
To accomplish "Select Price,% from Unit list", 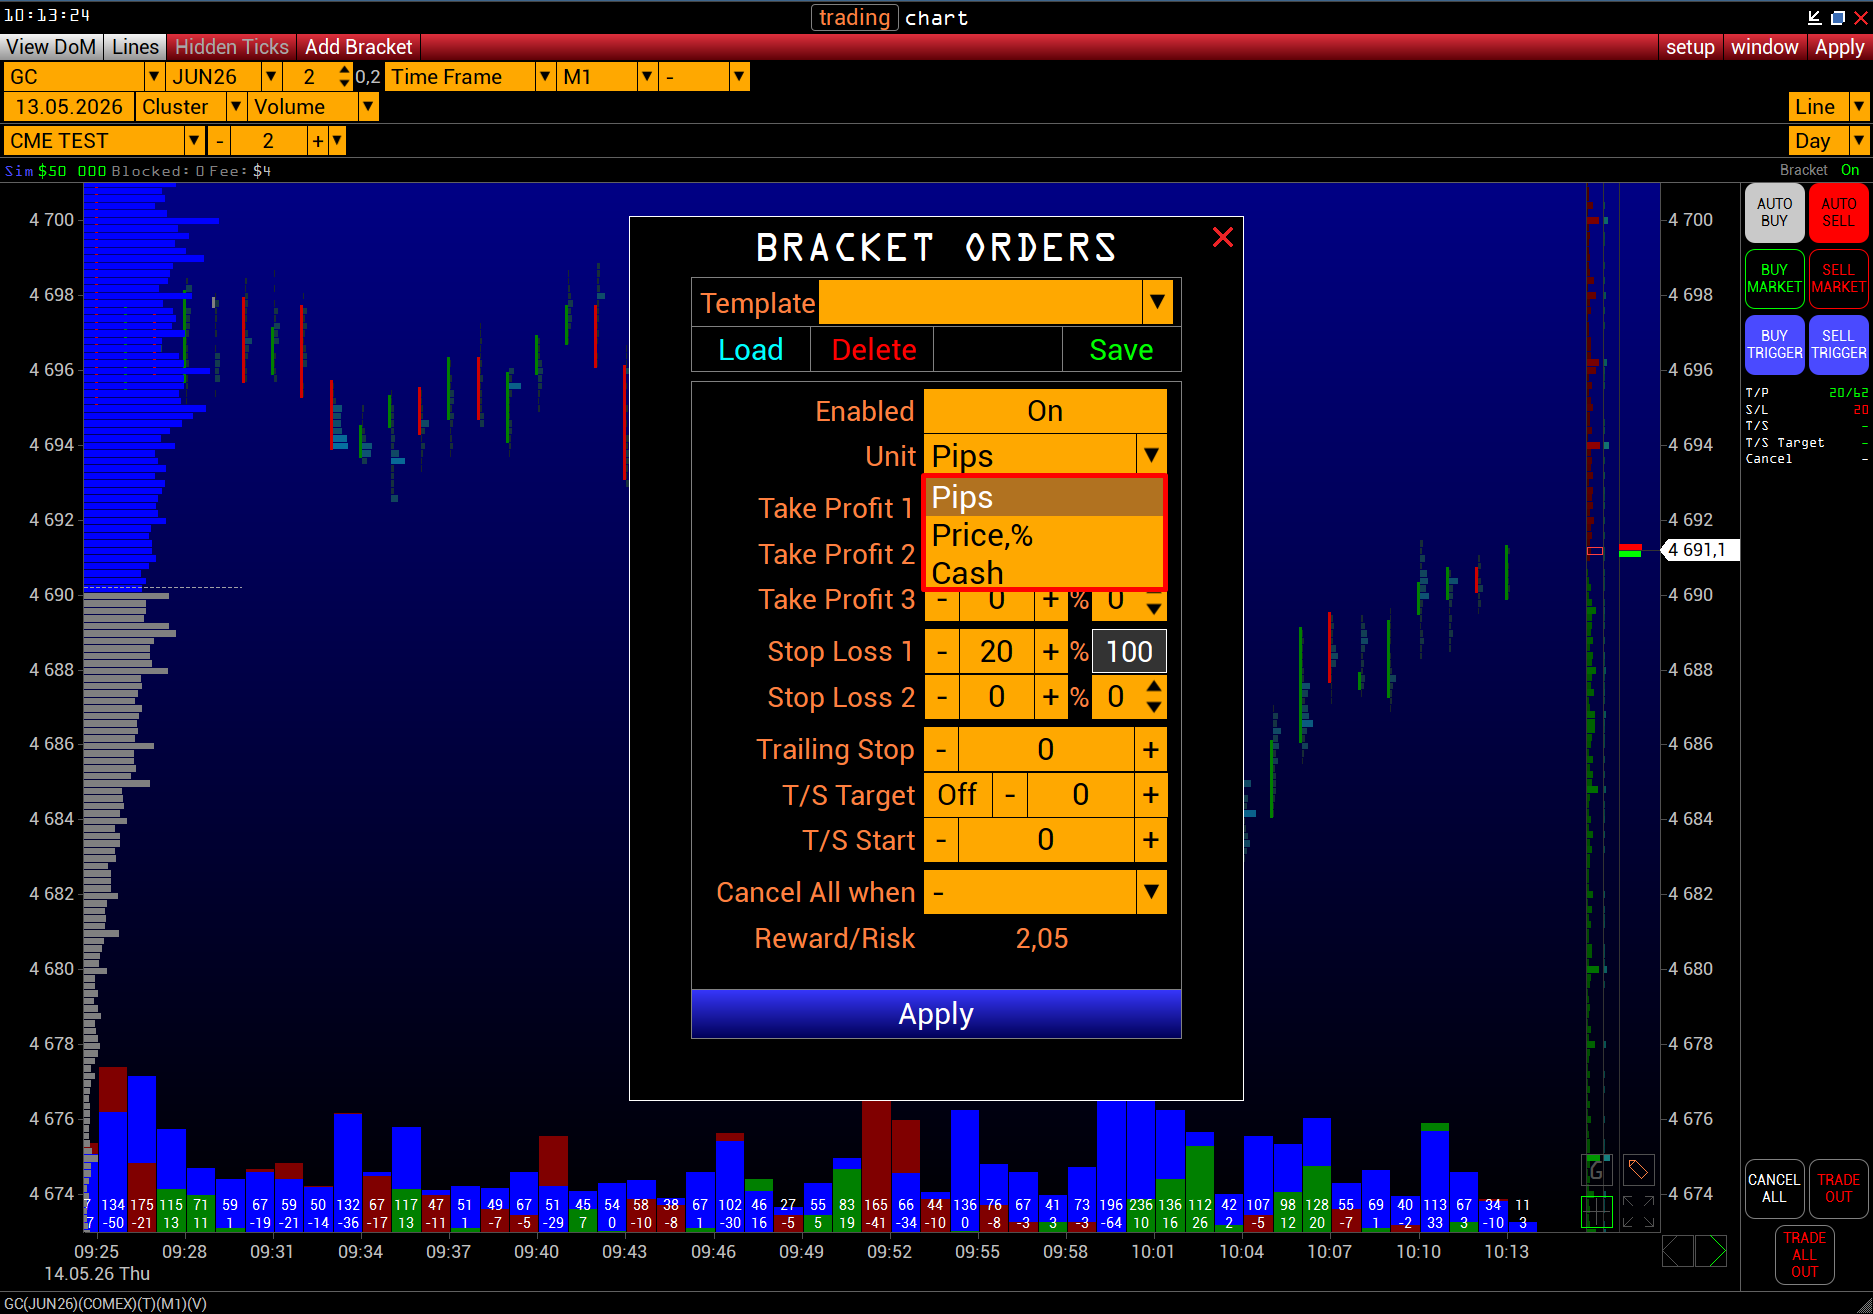I will (1045, 535).
